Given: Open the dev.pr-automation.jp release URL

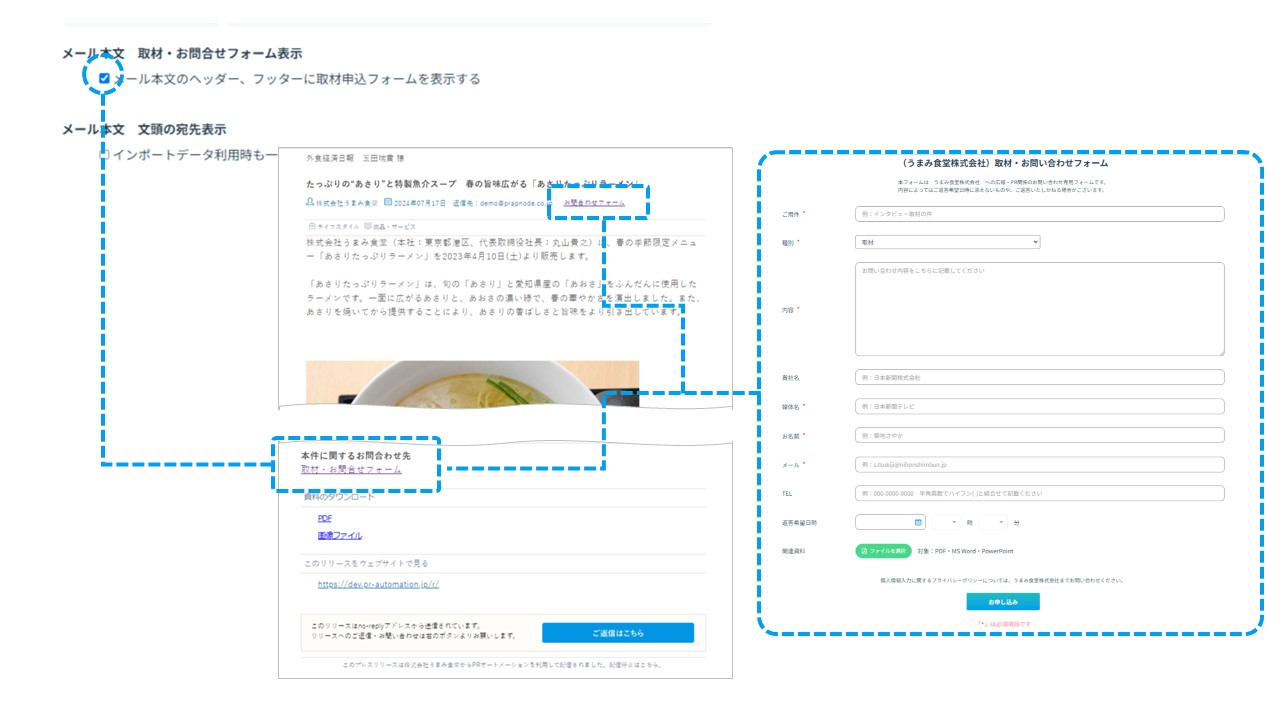Looking at the screenshot, I should coord(378,584).
